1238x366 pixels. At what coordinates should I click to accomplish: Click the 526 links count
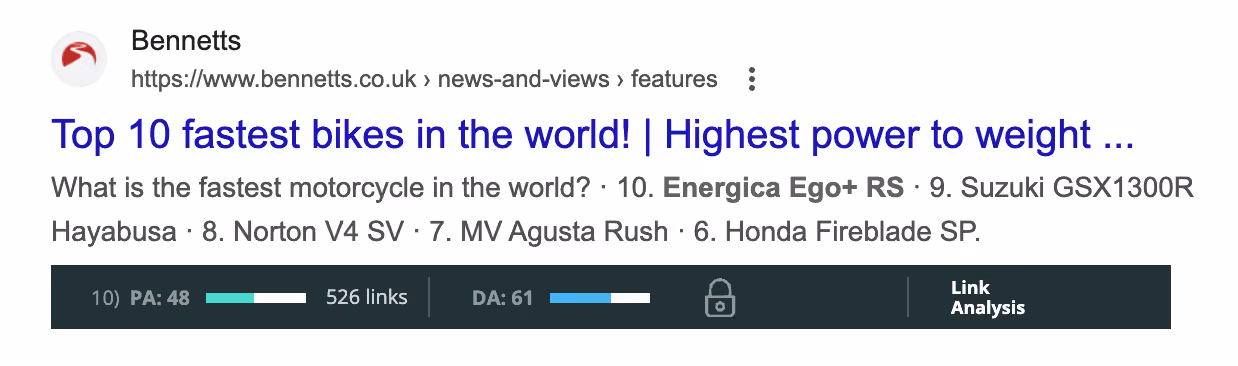[x=367, y=297]
